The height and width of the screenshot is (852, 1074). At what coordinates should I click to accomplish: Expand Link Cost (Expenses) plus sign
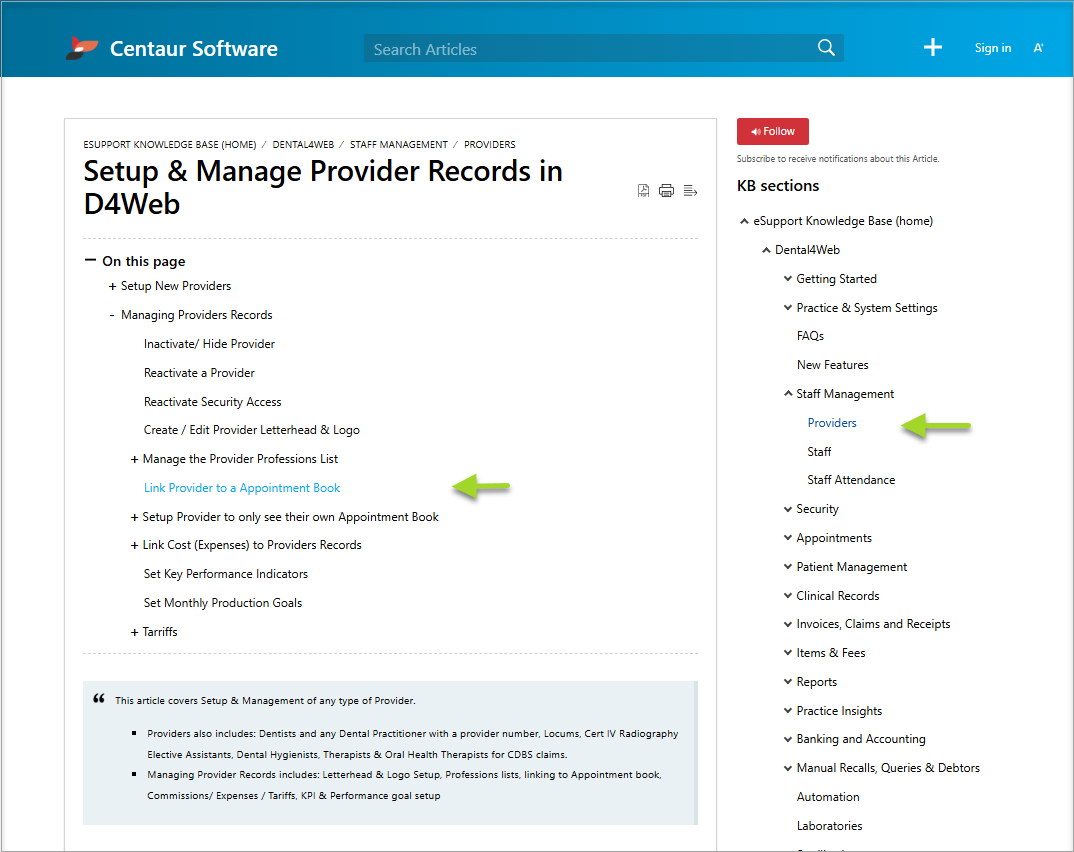point(134,546)
